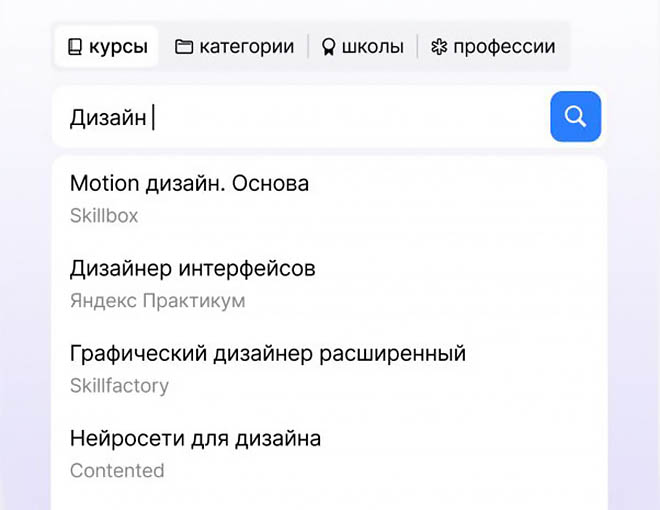Click the Skillfactory school name
This screenshot has height=510, width=660.
(x=119, y=385)
